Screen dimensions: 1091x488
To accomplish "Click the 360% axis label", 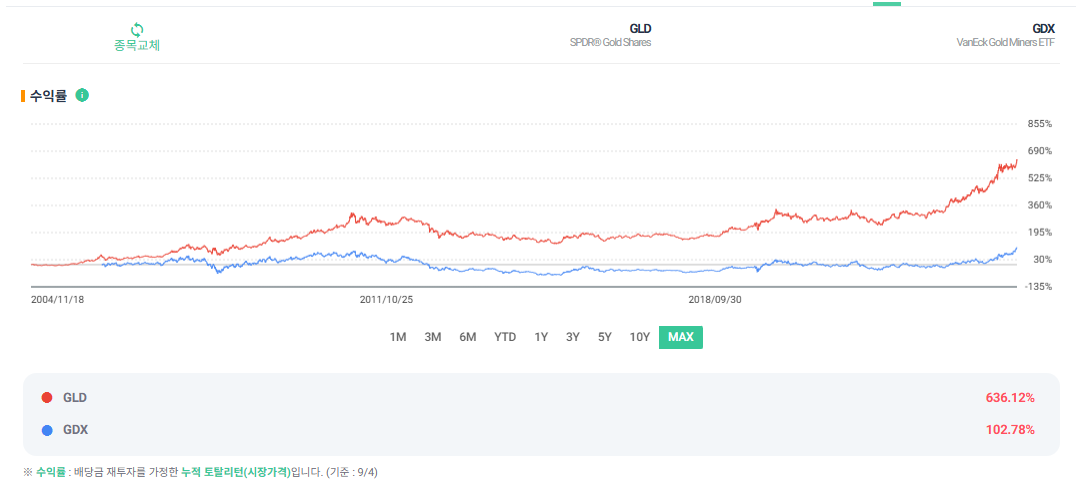I will point(1040,205).
